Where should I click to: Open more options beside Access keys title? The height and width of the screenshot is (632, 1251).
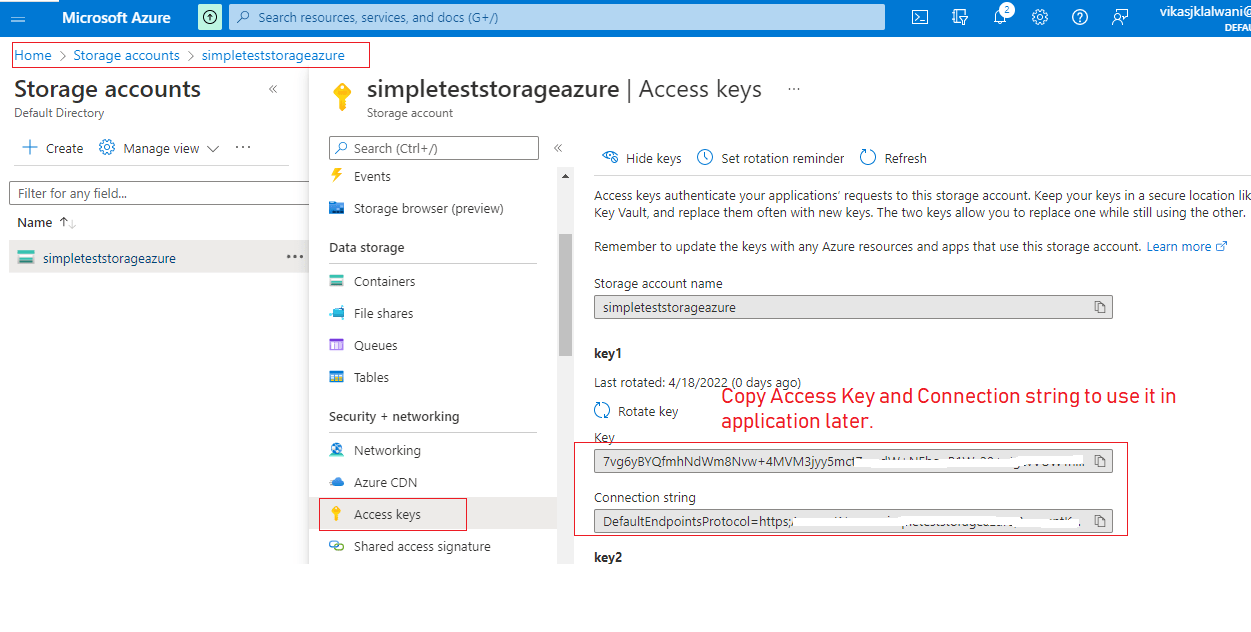click(x=794, y=89)
